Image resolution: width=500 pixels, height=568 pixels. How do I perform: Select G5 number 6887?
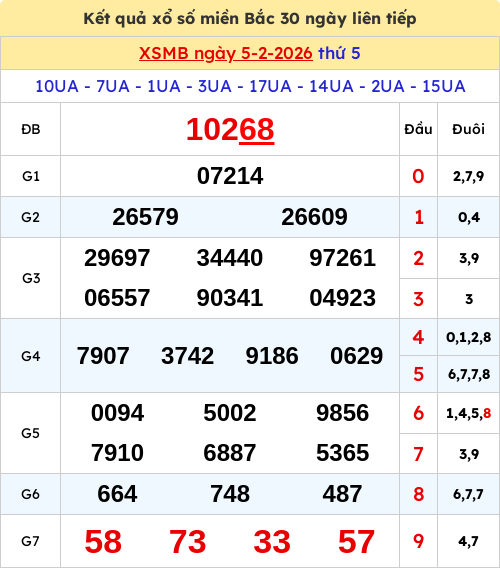tap(230, 453)
